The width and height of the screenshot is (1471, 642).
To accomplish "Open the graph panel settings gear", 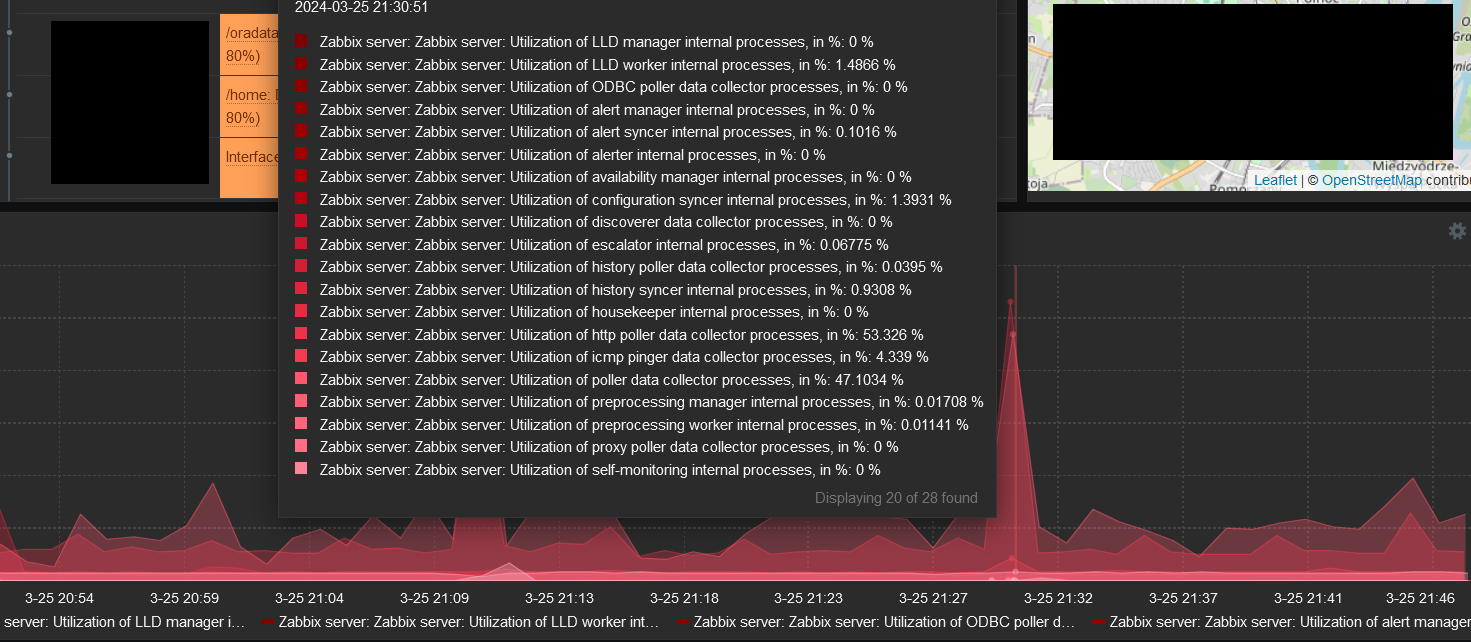I will (x=1457, y=230).
